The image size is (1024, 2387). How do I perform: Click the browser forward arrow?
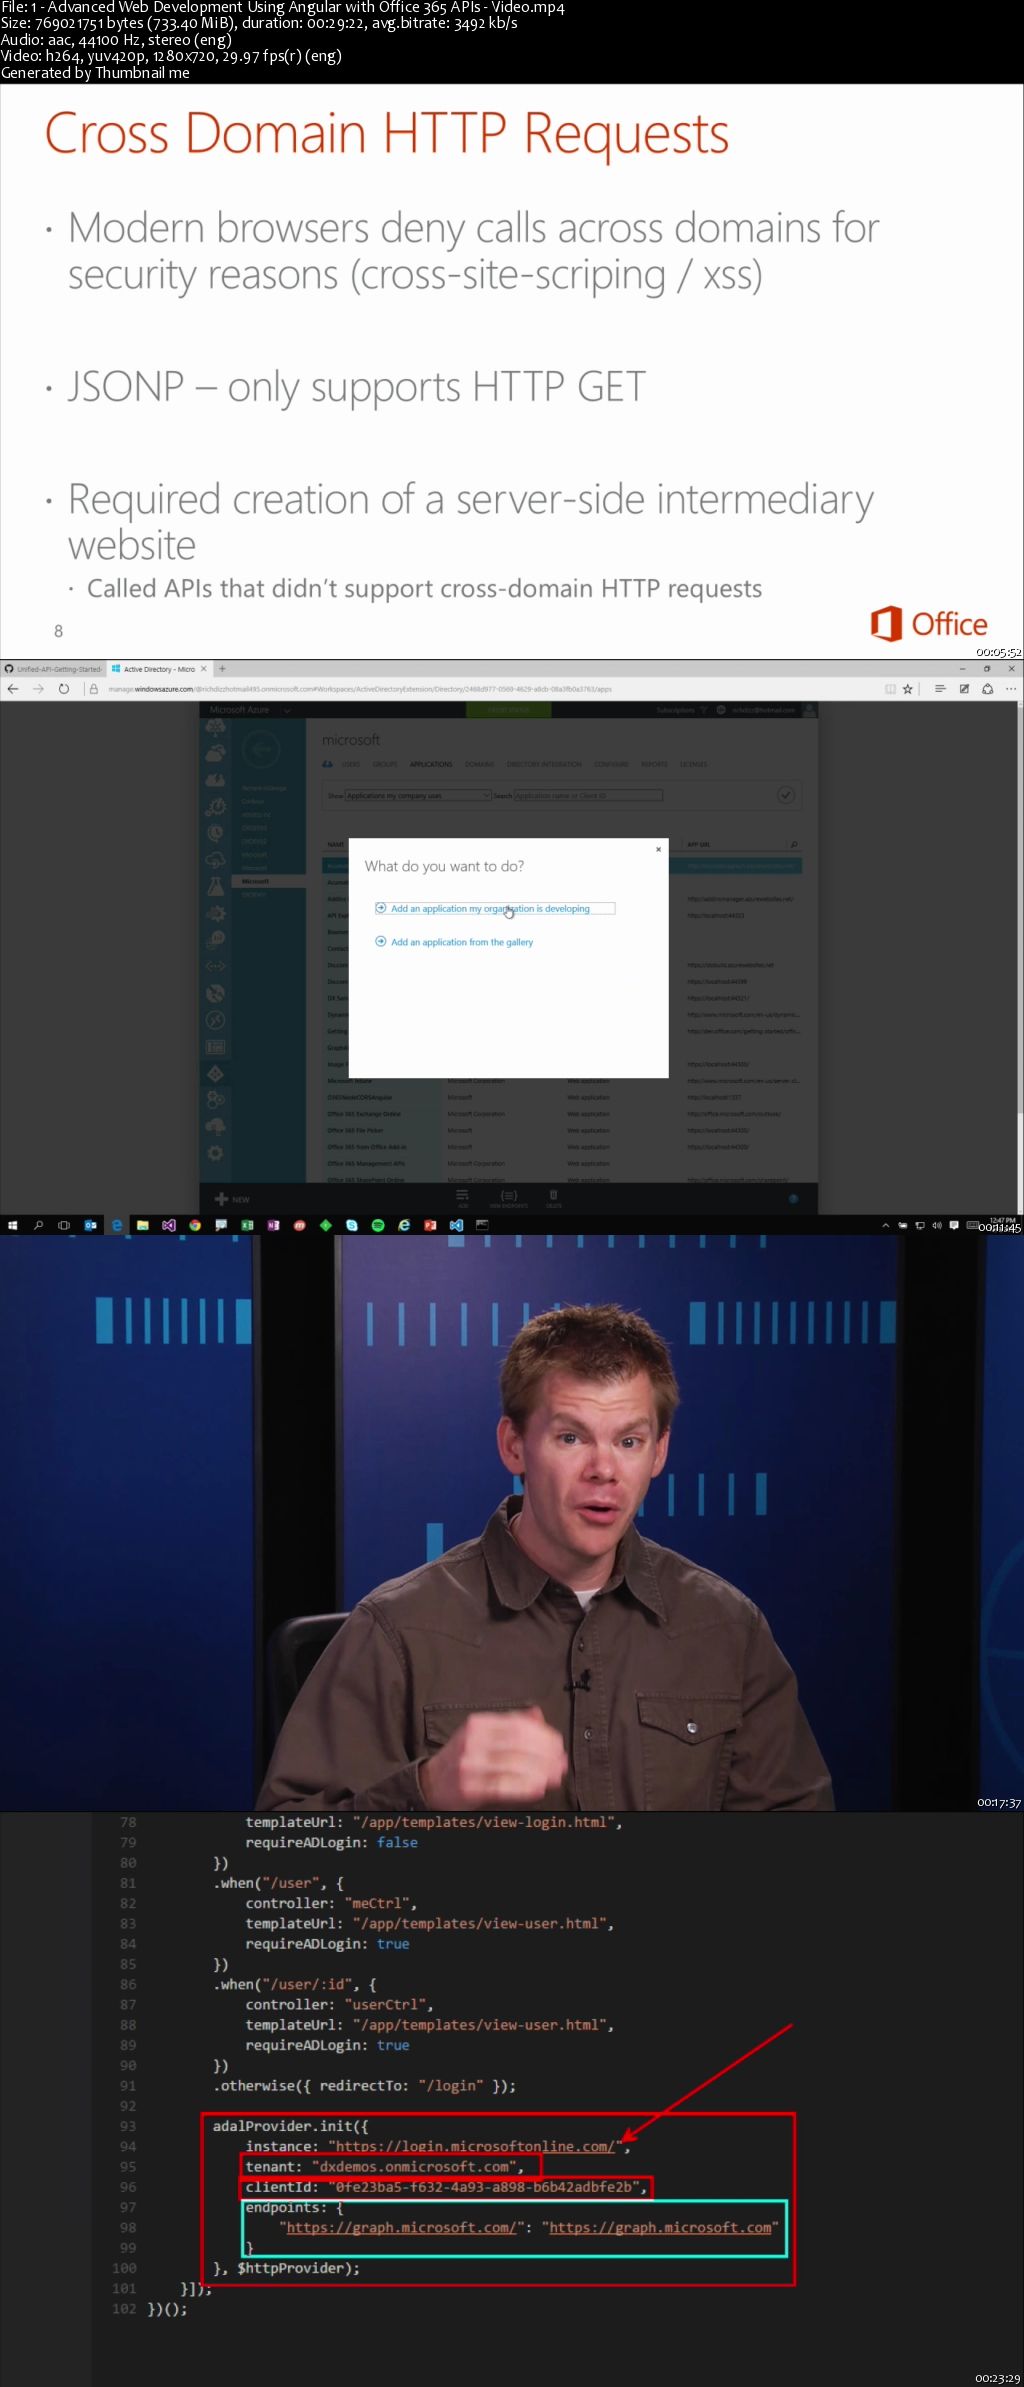(38, 689)
